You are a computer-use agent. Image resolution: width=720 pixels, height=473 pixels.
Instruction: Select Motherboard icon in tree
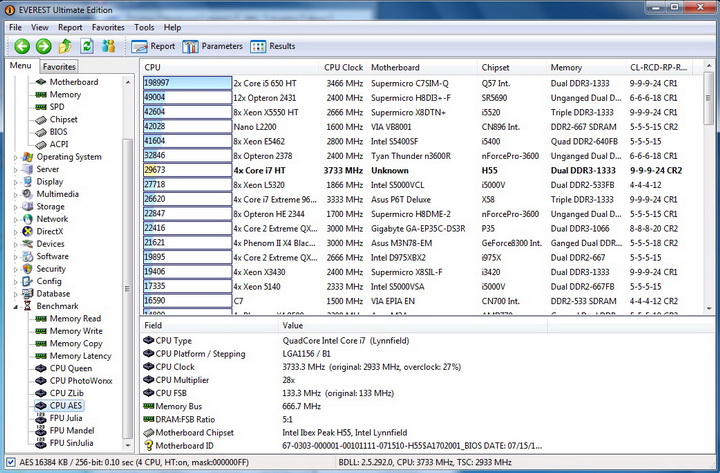click(x=41, y=82)
